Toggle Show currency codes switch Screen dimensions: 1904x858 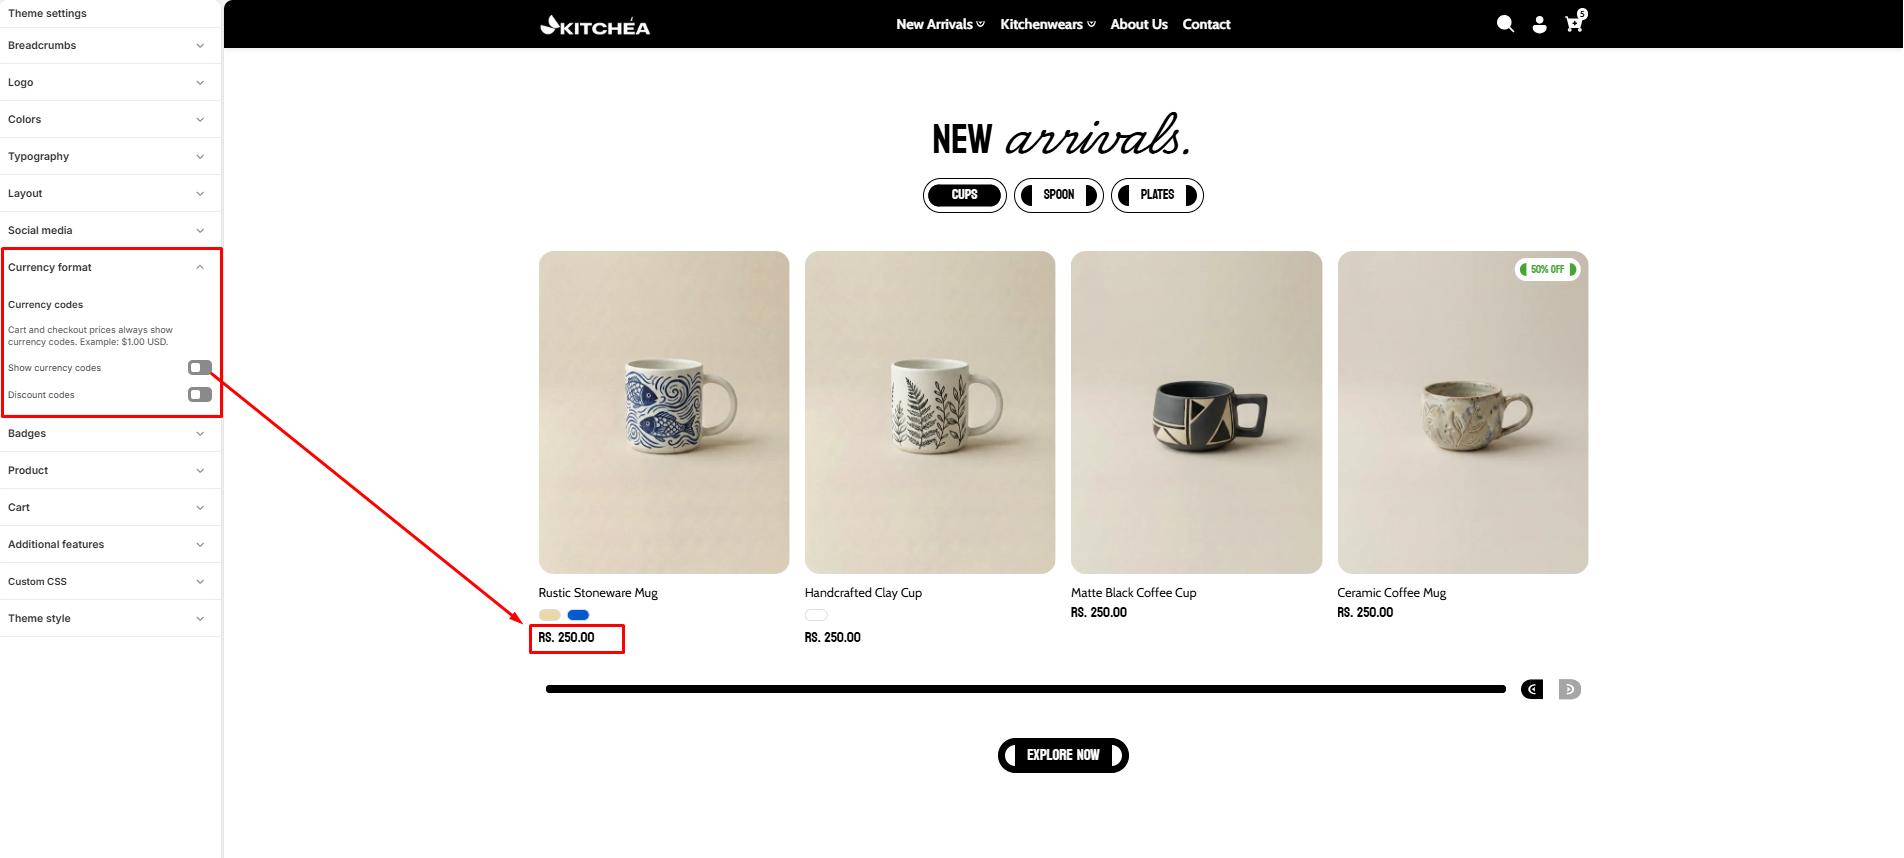200,368
